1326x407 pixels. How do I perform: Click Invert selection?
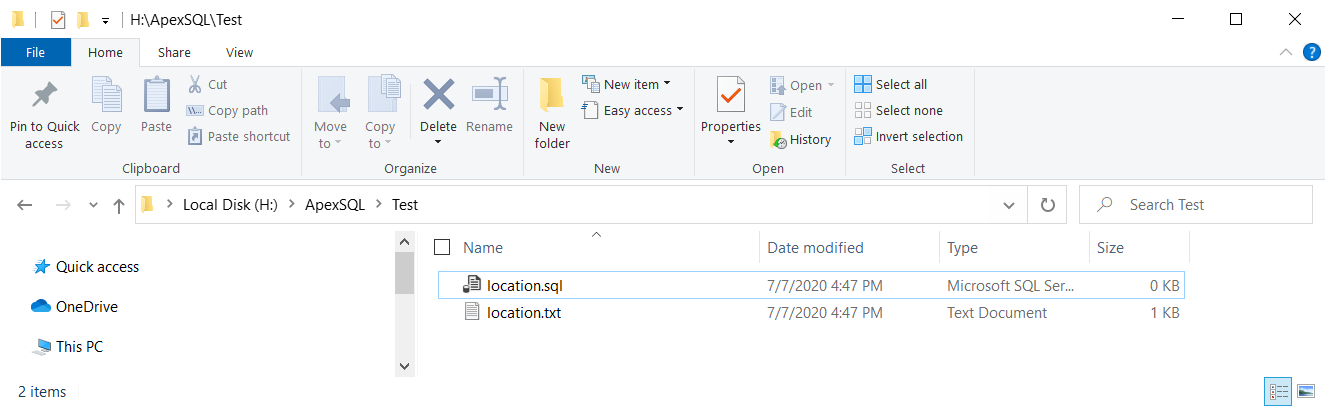[x=909, y=137]
